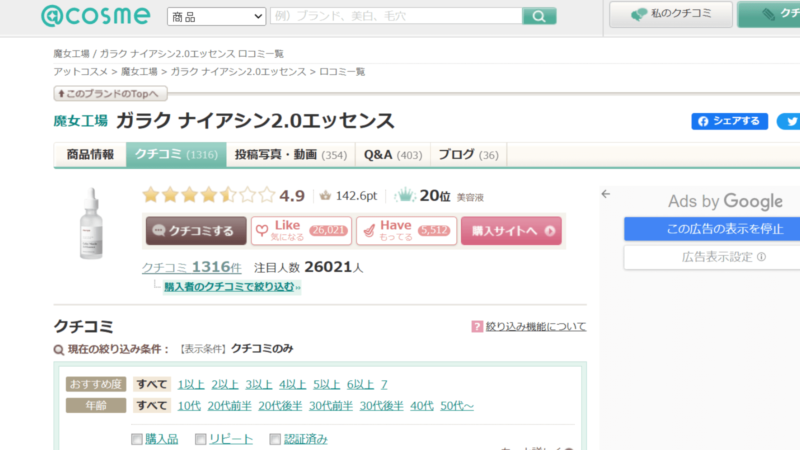
Task: Click the @cosme logo
Action: [95, 16]
